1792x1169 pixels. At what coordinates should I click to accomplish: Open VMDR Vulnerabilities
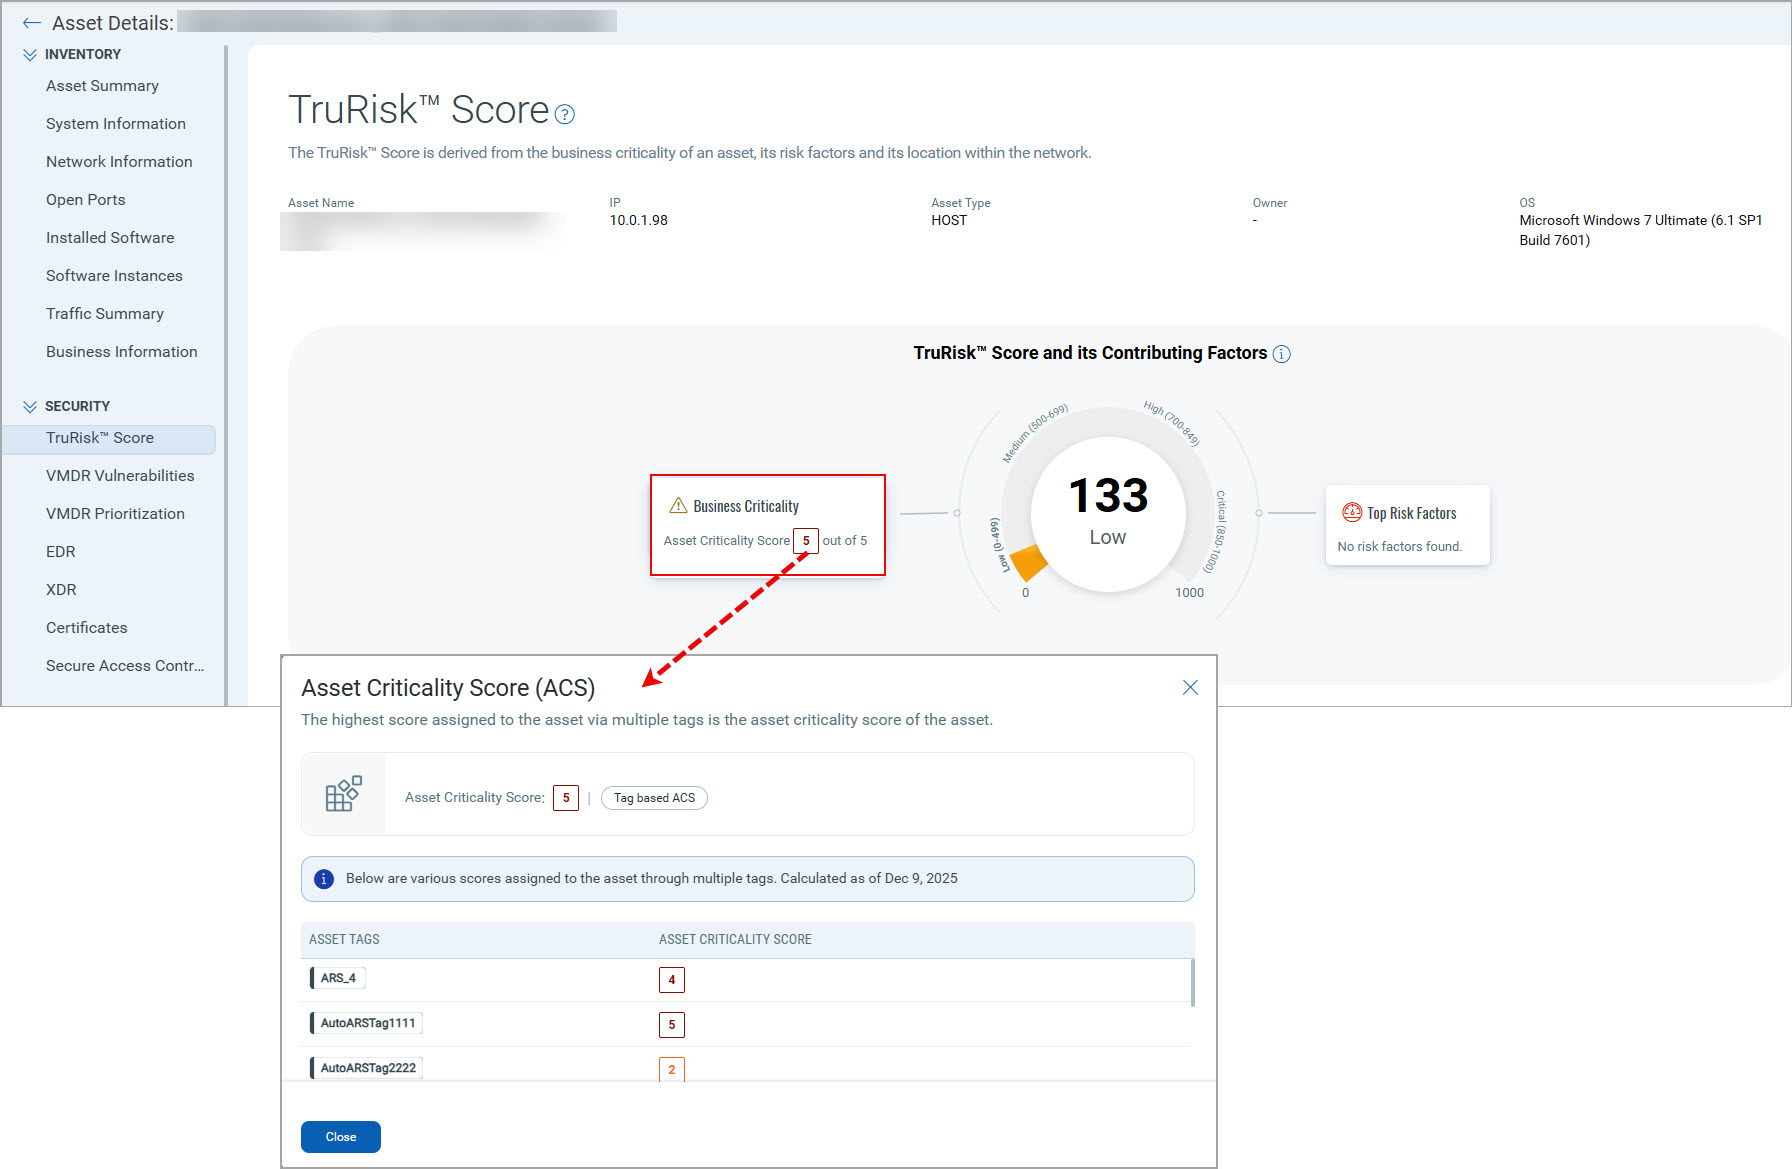click(x=120, y=476)
